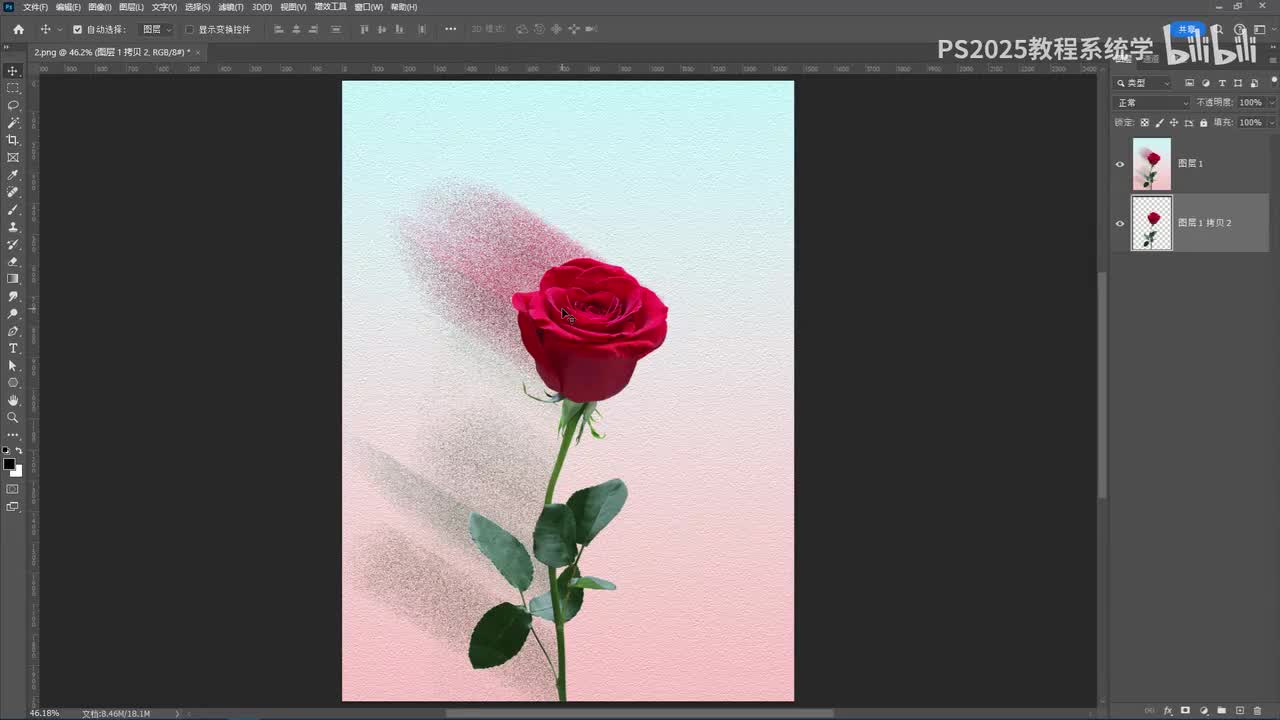Open the 文件(F) menu
Viewport: 1280px width, 720px height.
point(35,7)
